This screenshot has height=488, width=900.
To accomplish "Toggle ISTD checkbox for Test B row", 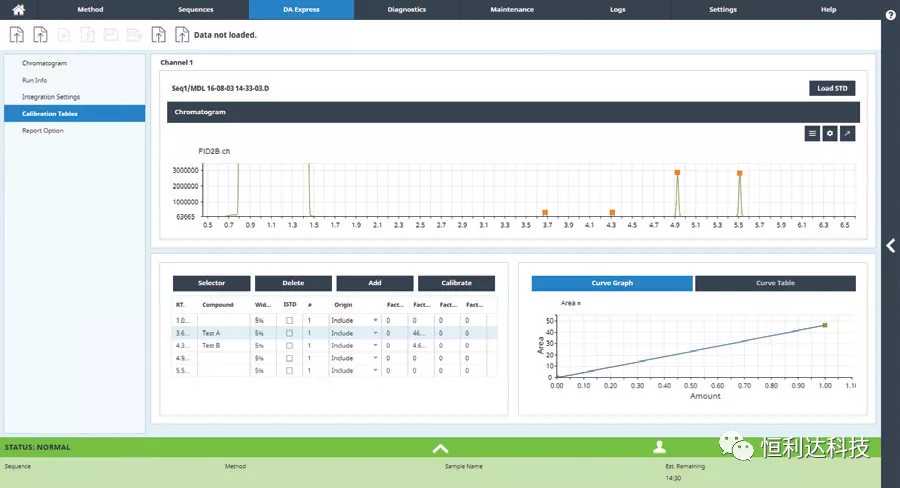I will pos(289,346).
